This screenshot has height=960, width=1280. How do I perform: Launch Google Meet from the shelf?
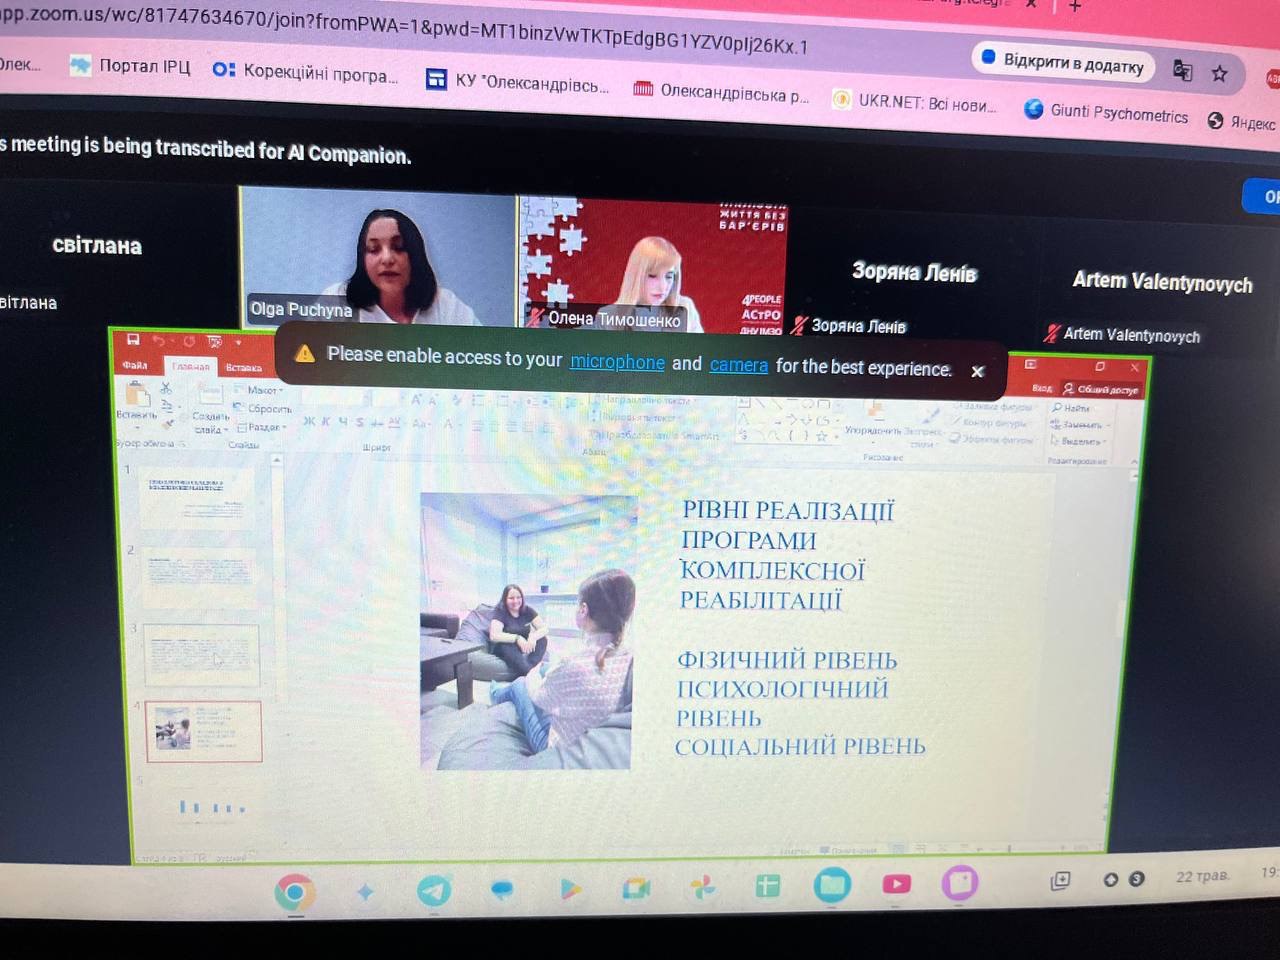click(x=636, y=888)
